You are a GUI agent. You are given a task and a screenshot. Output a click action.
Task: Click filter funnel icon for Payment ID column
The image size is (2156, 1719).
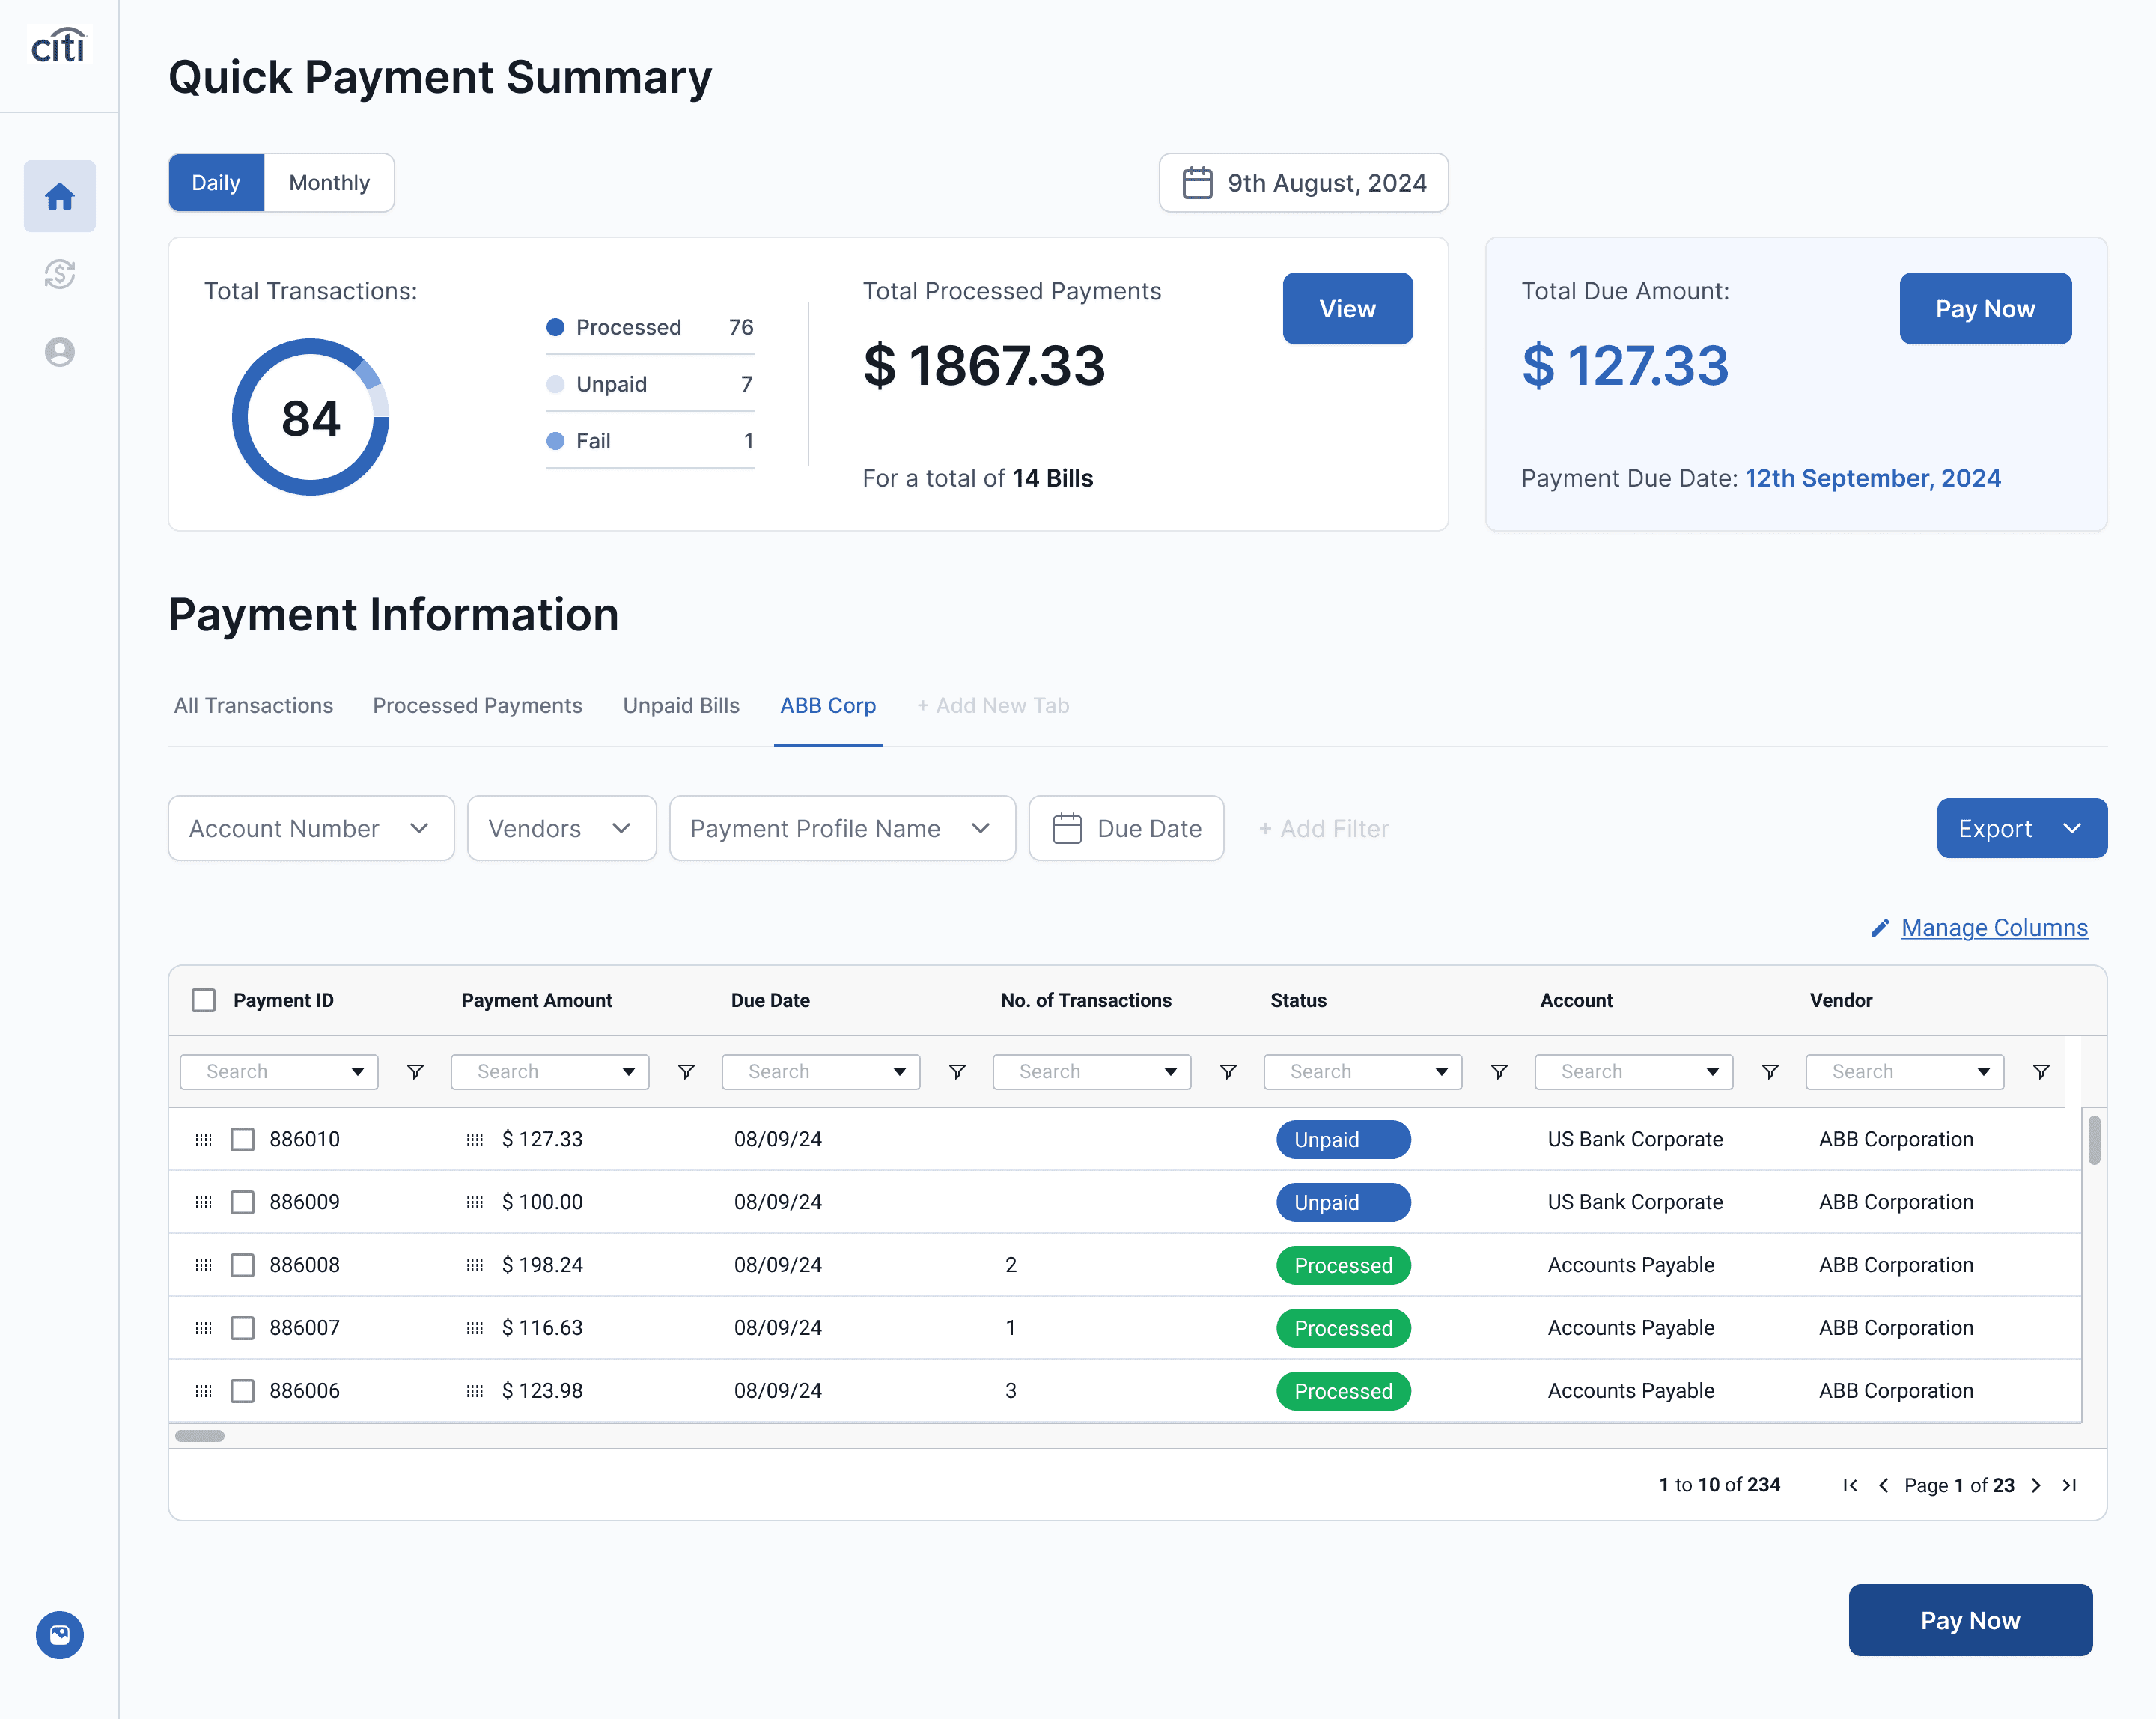click(415, 1072)
